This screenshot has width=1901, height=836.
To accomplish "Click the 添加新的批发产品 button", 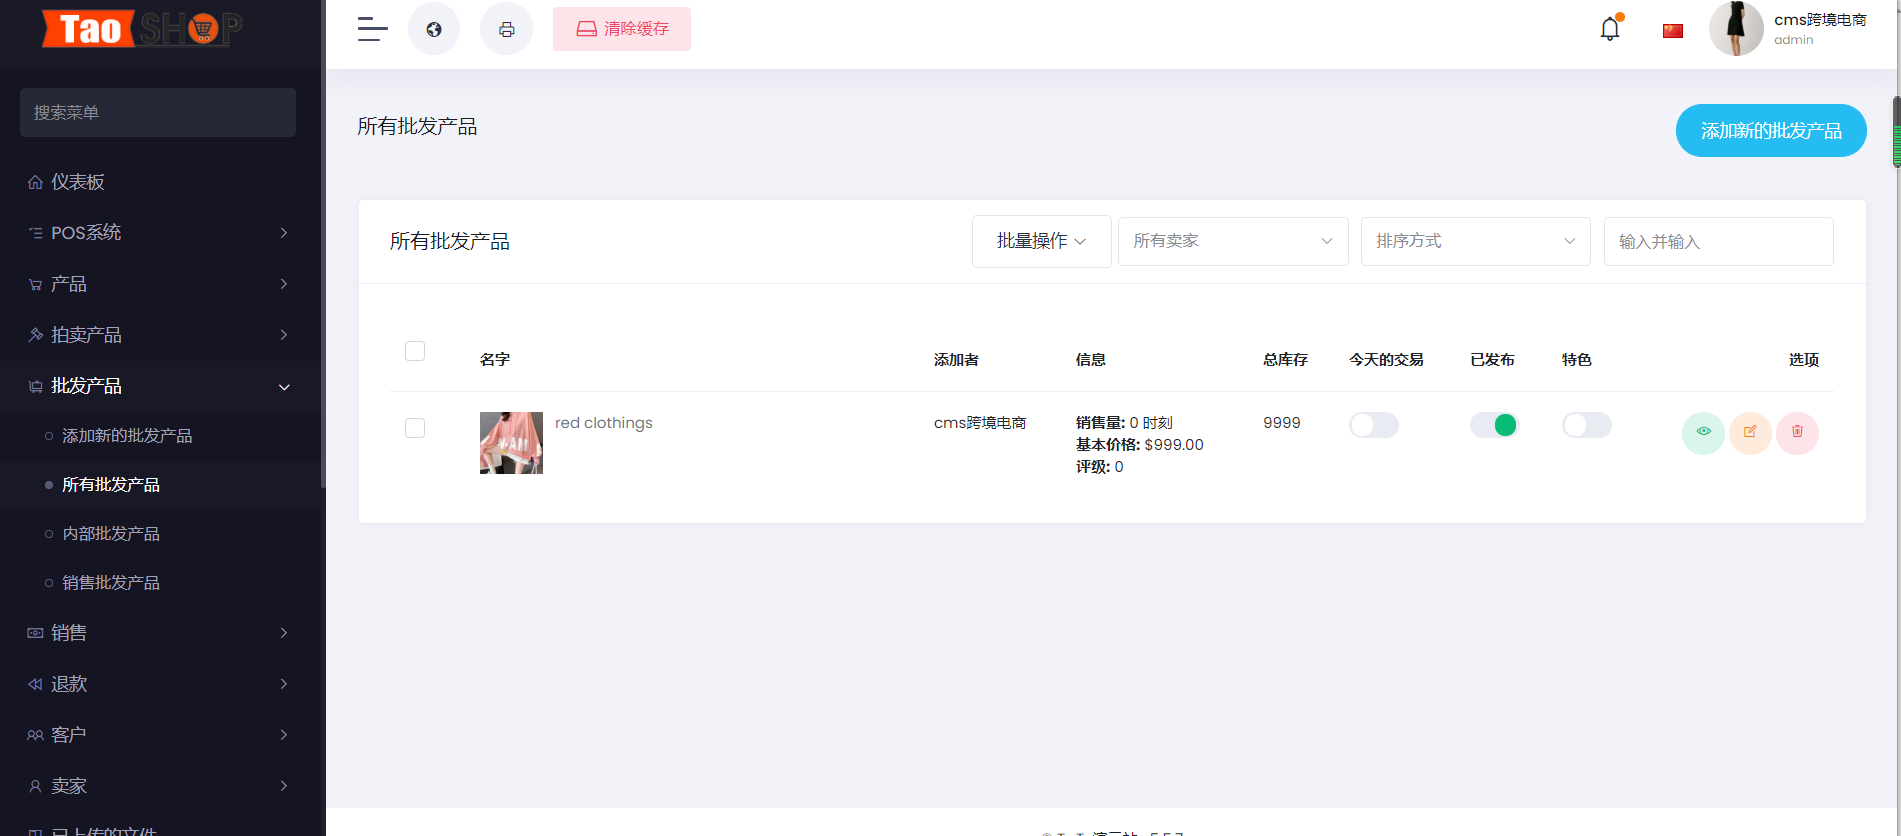I will [1770, 131].
